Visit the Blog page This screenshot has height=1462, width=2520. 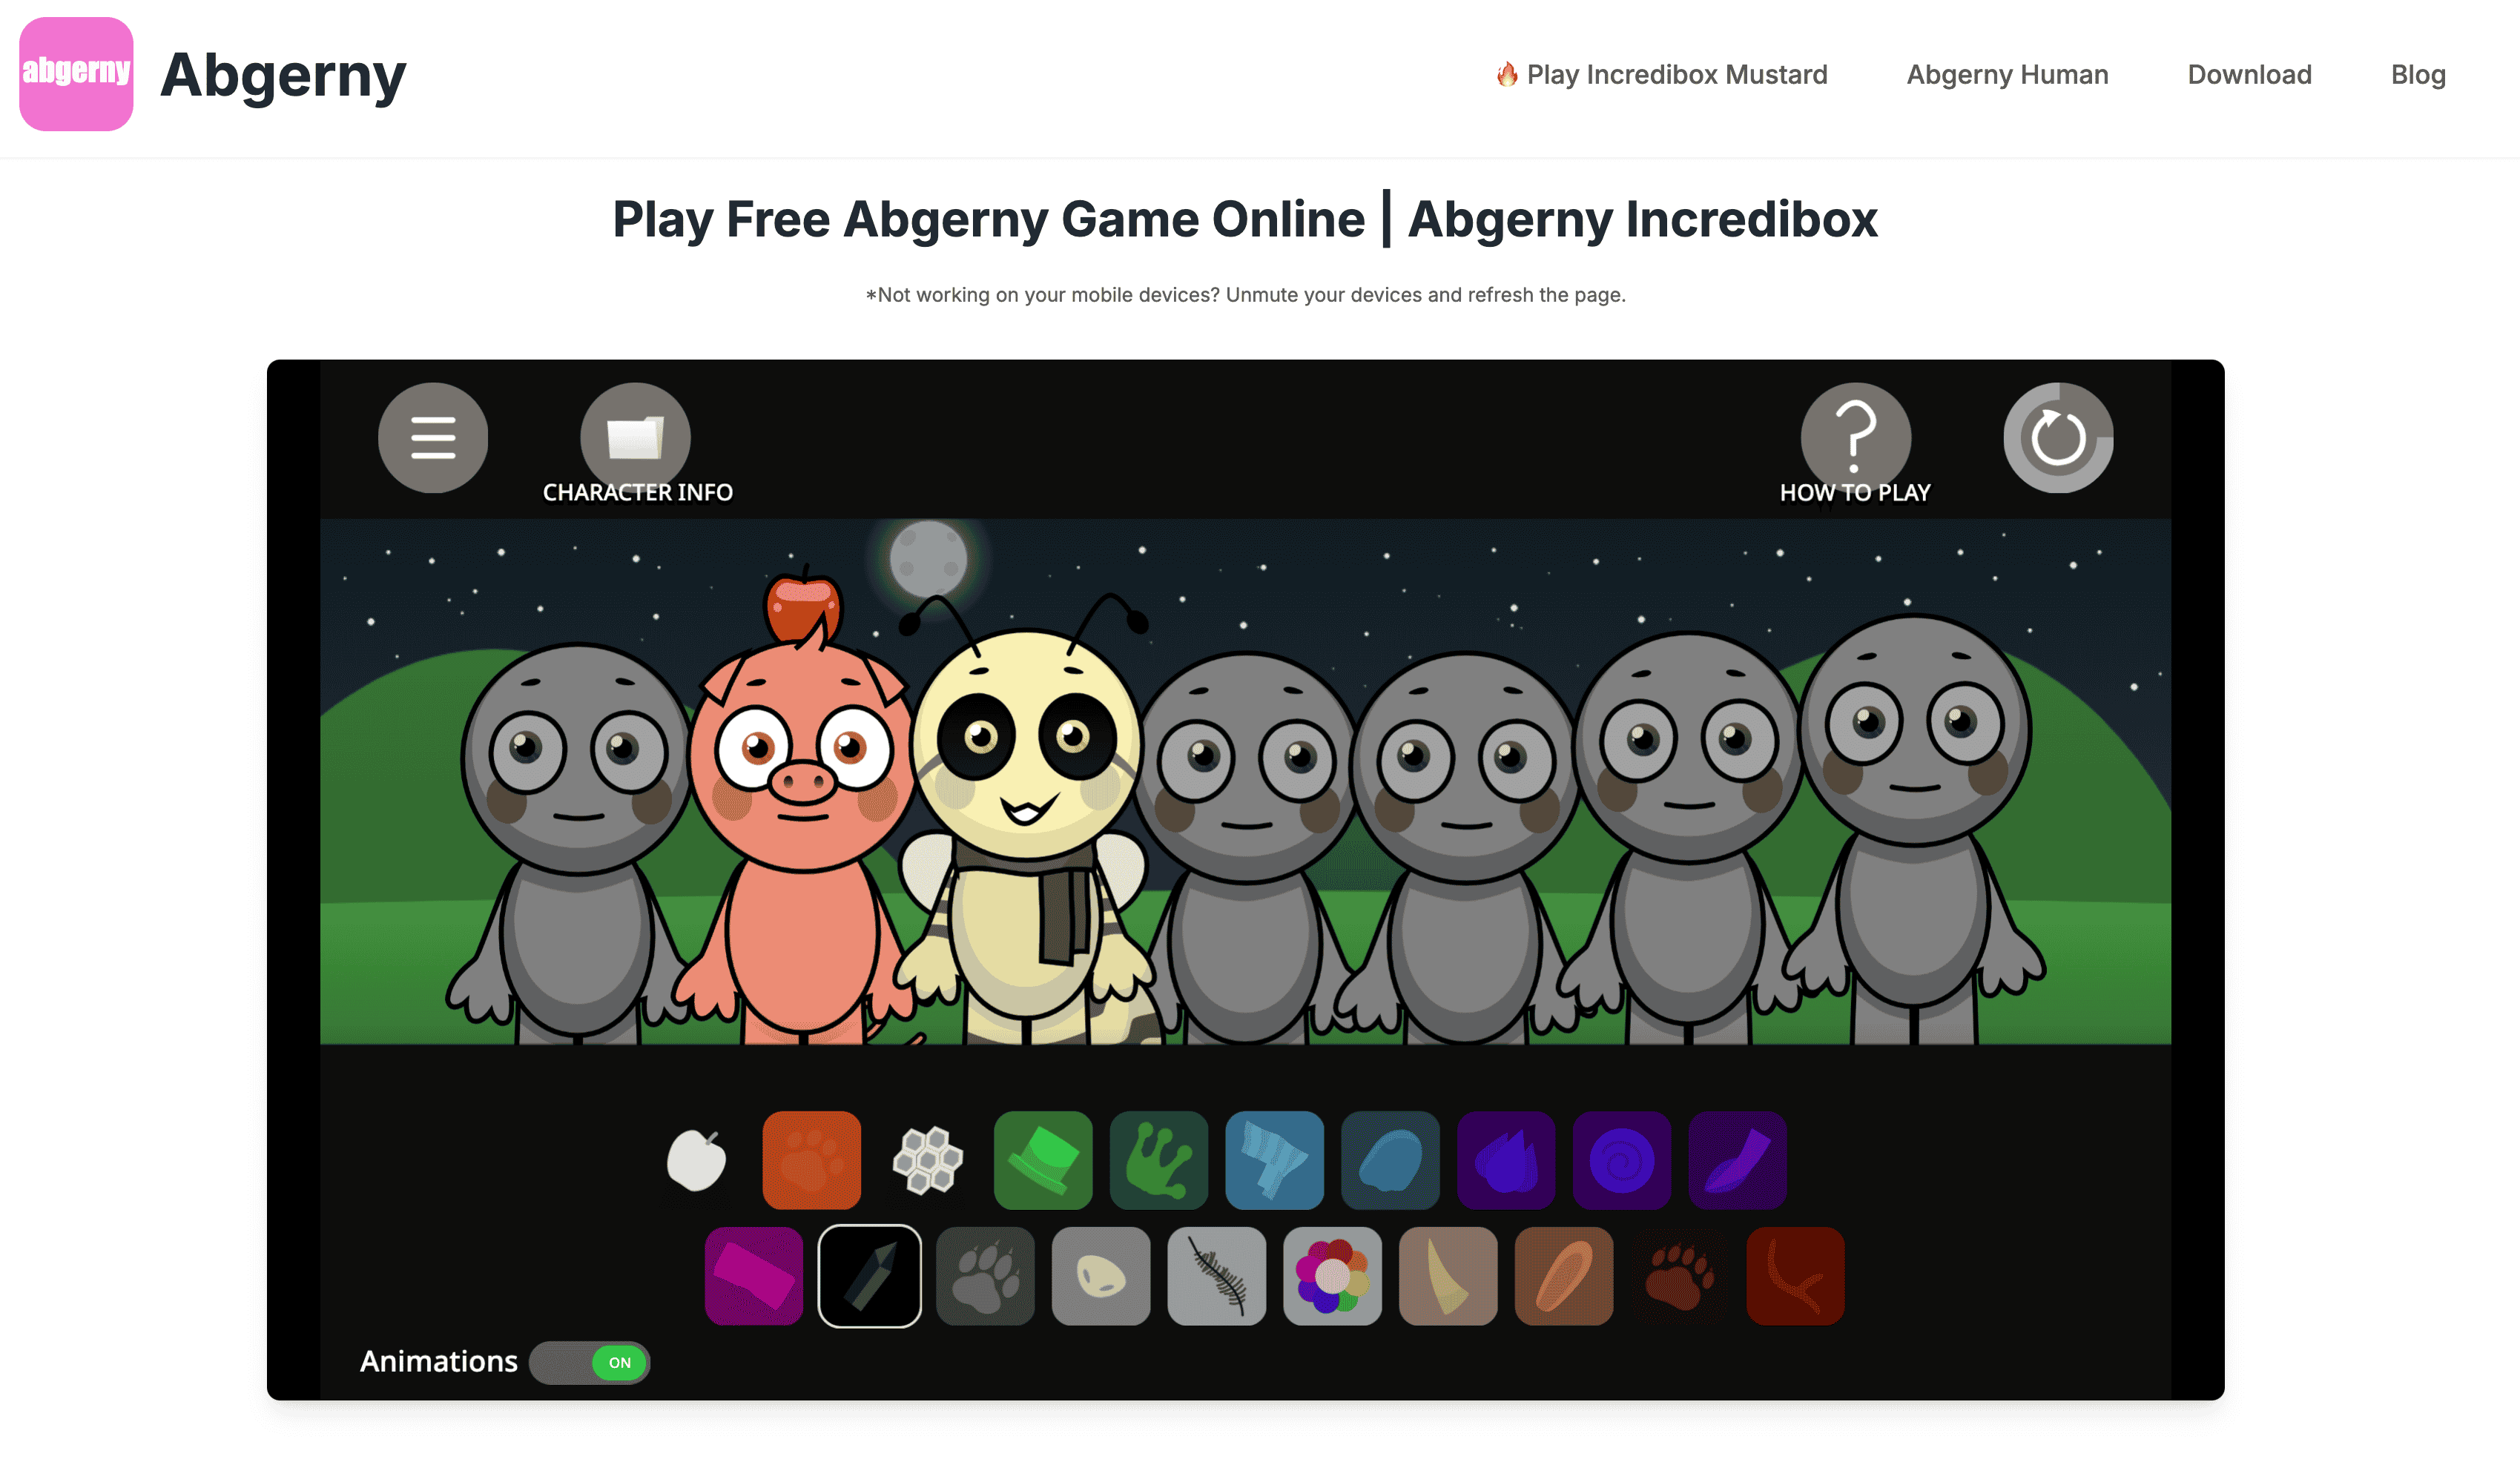[x=2418, y=75]
